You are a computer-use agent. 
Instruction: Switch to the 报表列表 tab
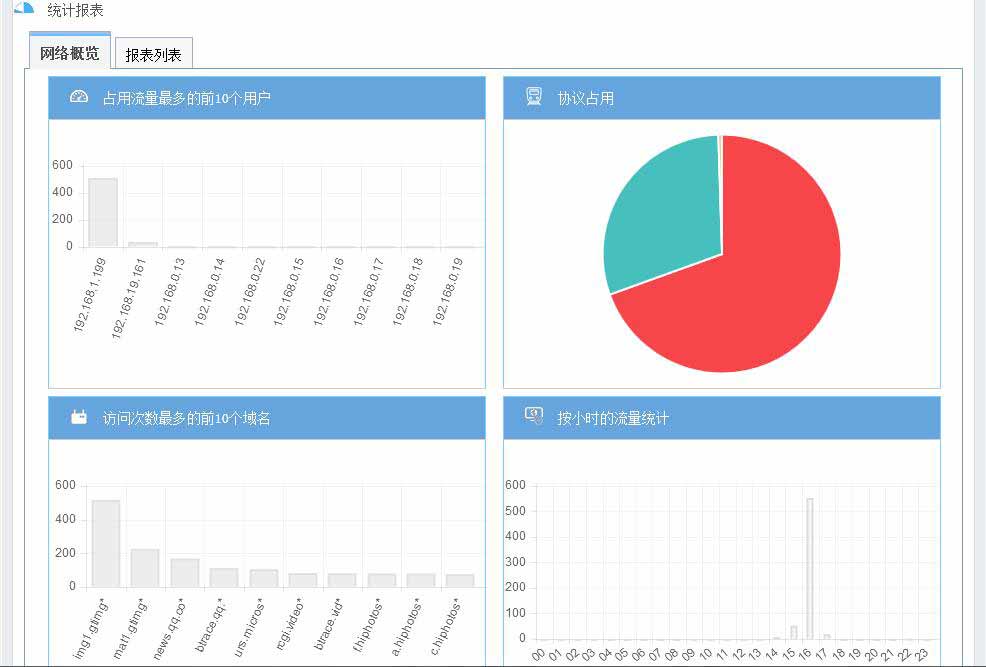click(x=153, y=54)
